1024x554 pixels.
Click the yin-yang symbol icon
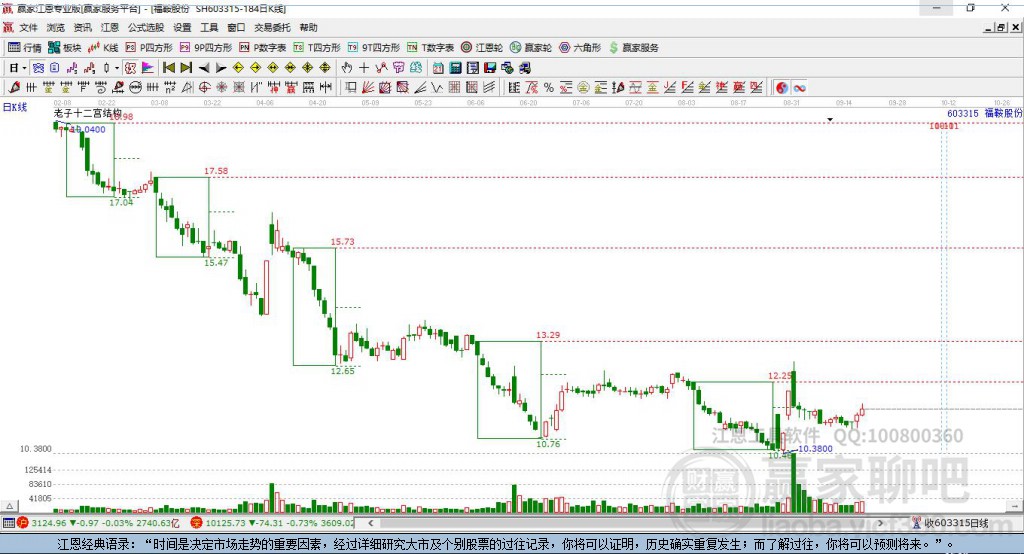[x=782, y=88]
